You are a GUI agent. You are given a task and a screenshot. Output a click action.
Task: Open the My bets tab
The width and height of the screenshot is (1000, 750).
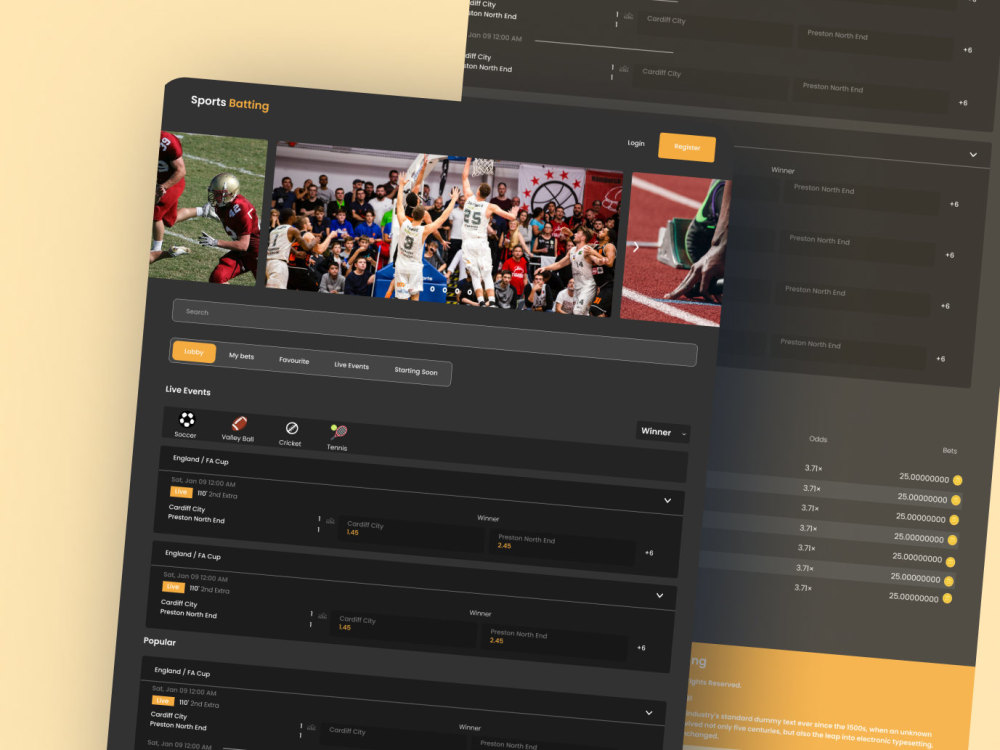[x=241, y=356]
